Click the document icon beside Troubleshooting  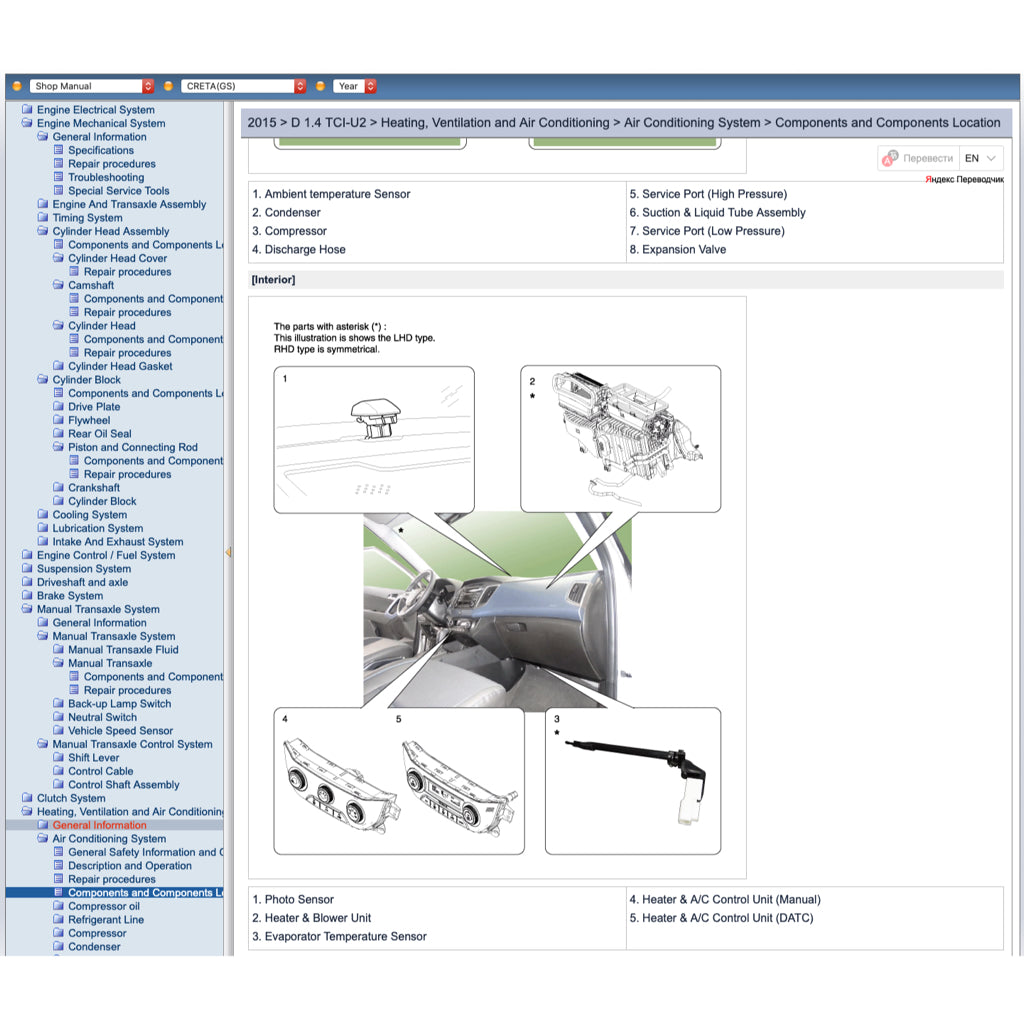pyautogui.click(x=59, y=177)
